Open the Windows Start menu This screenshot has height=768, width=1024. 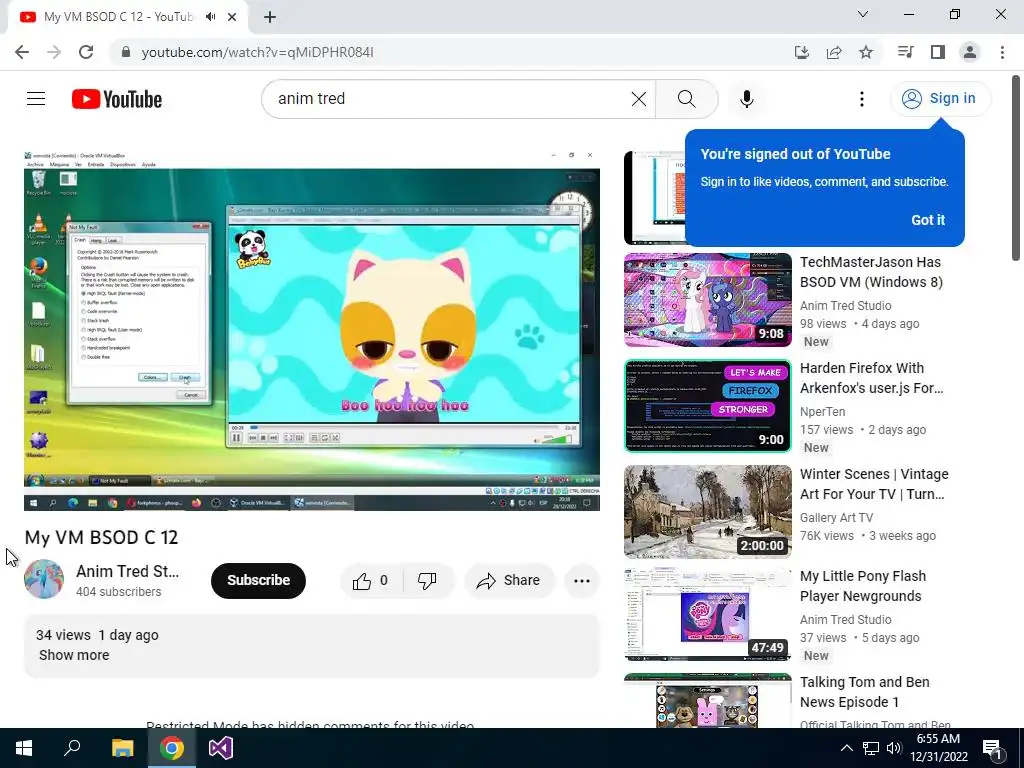(x=24, y=748)
